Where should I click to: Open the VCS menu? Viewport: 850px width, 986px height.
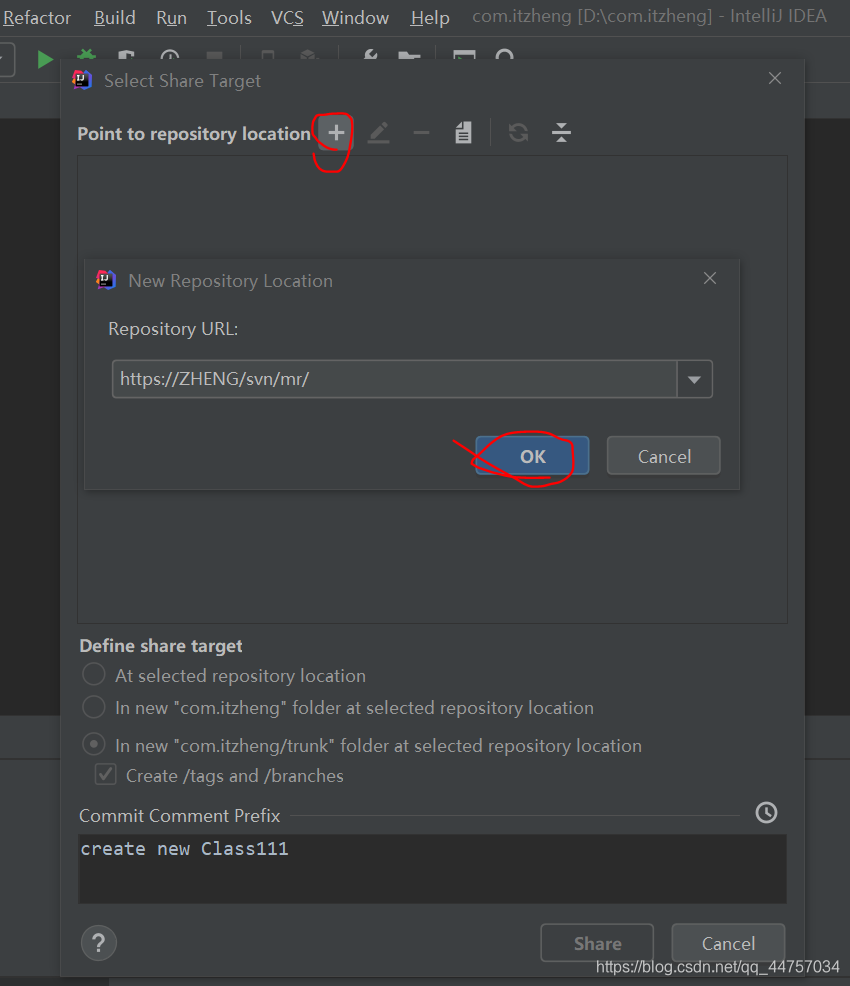287,18
